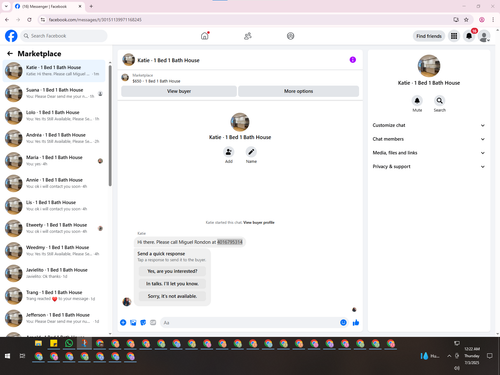This screenshot has height=375, width=500.
Task: Go back in browser history
Action: 7,20
